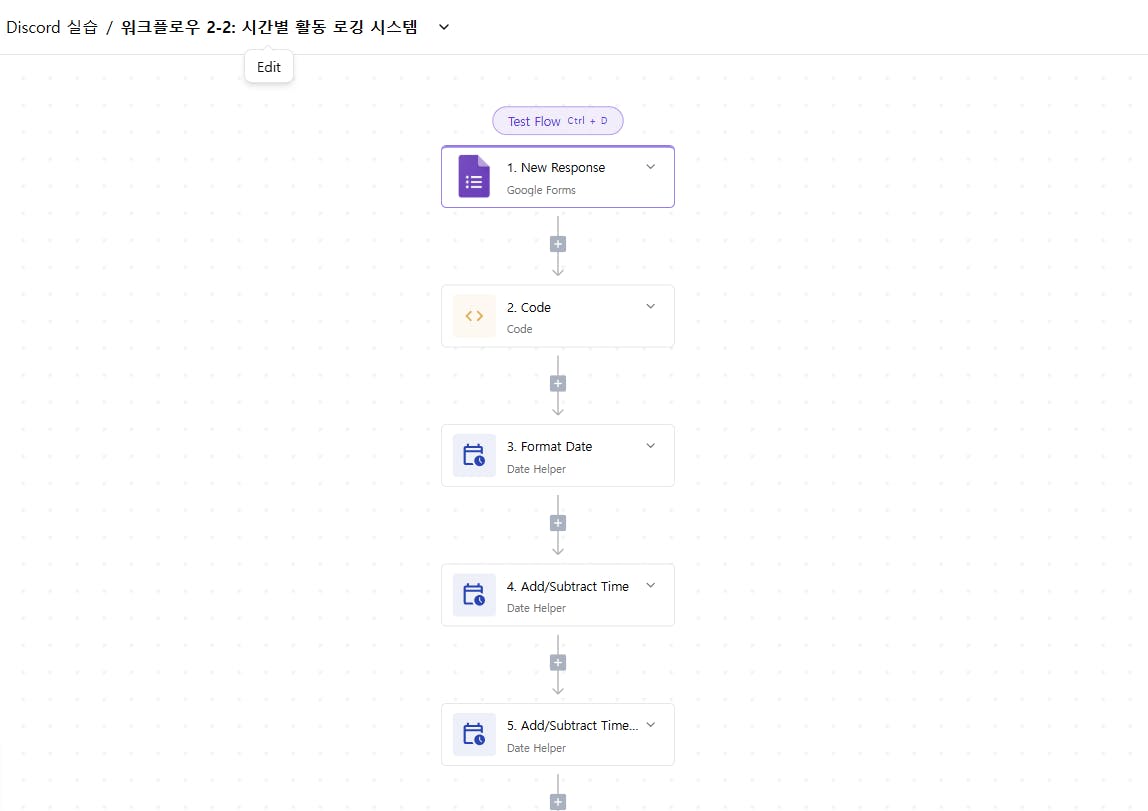Screen dimensions: 1148x811
Task: Open the second node card labeled Code
Action: (x=557, y=316)
